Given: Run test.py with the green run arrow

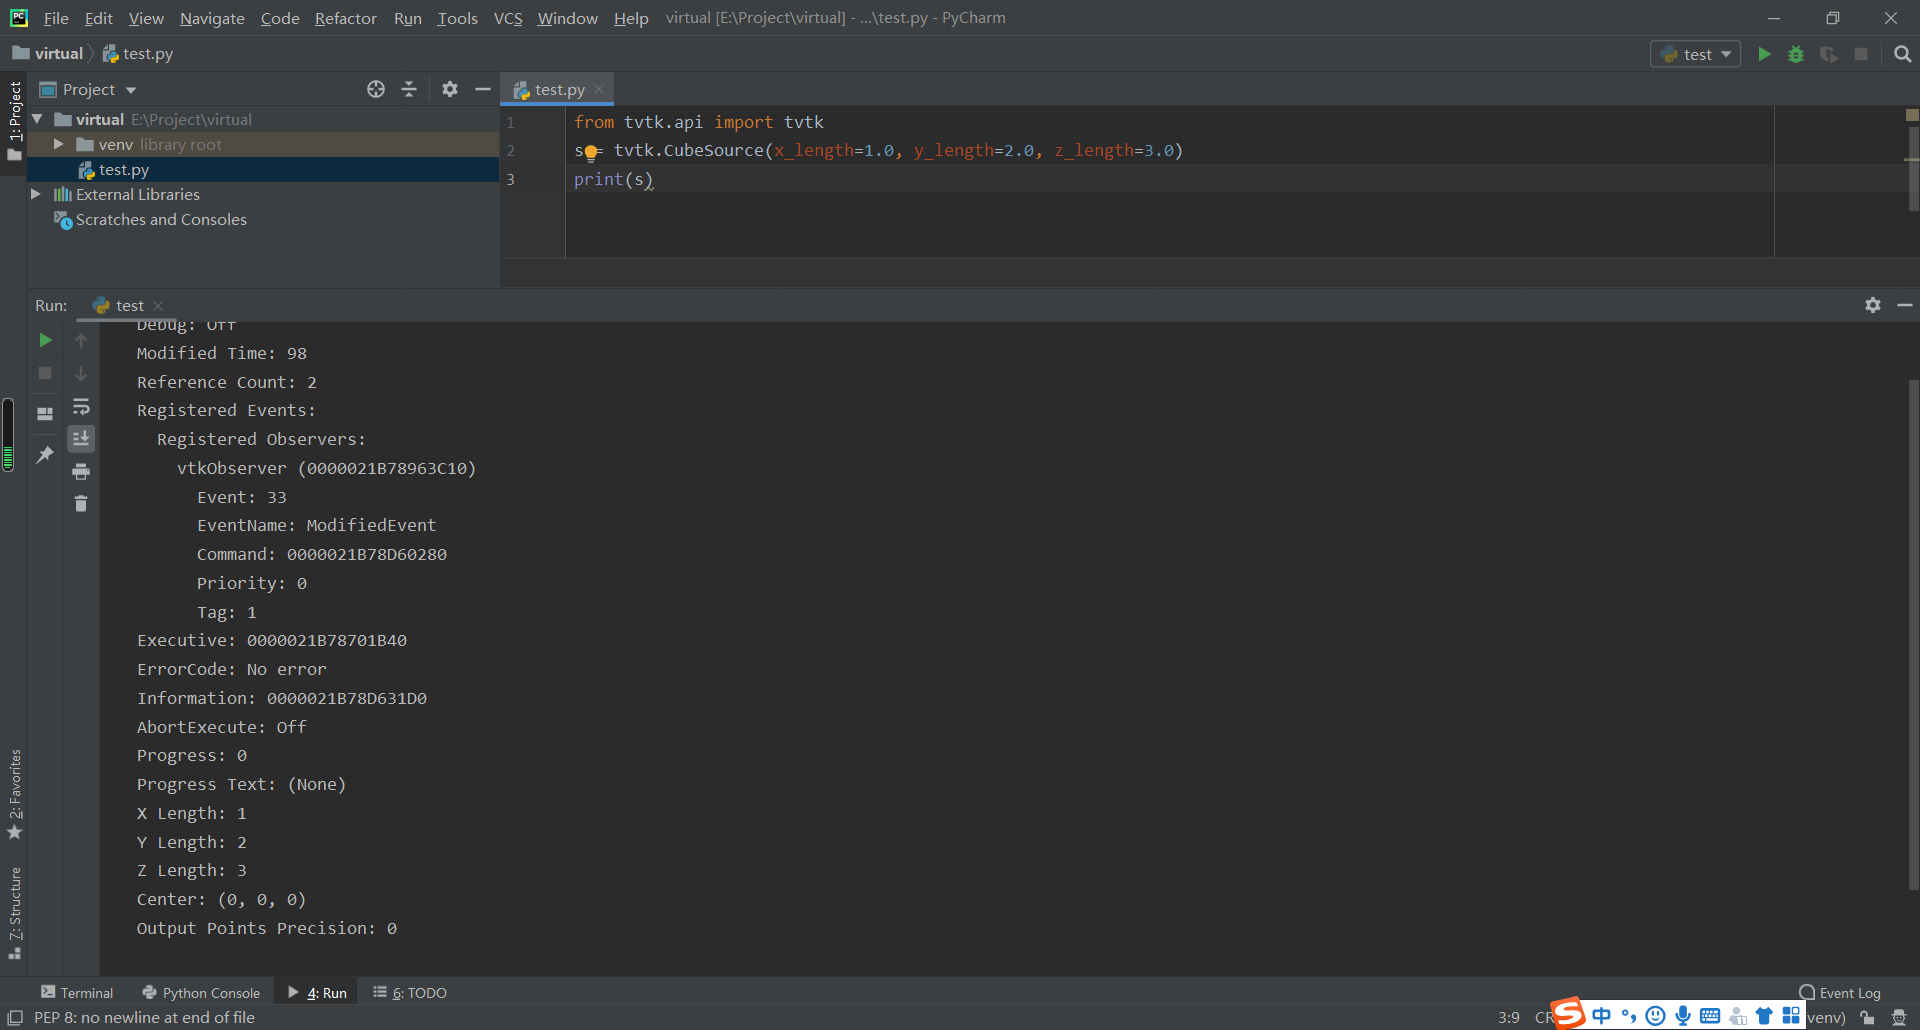Looking at the screenshot, I should (x=1763, y=54).
